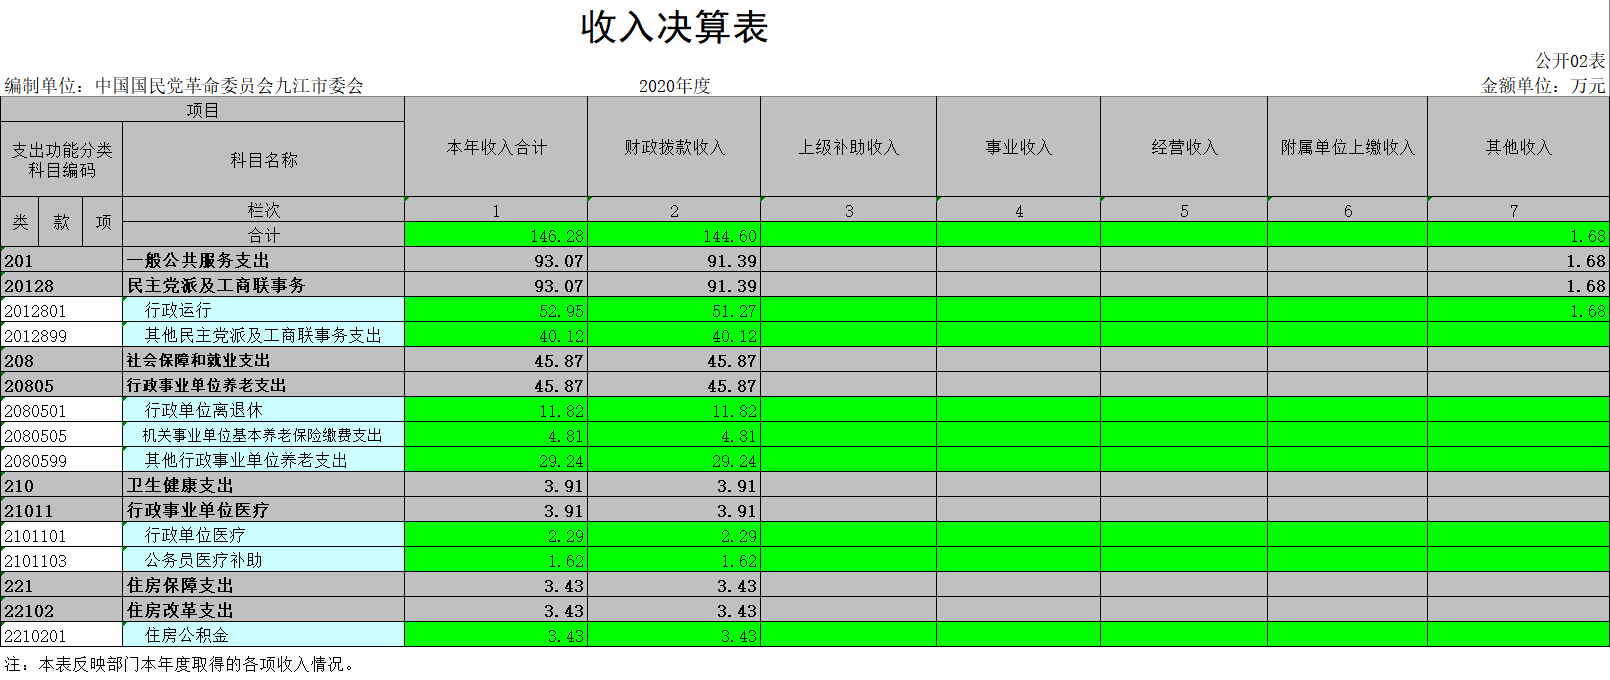Select the 其他收入 column header
1610x680 pixels.
pos(1518,147)
